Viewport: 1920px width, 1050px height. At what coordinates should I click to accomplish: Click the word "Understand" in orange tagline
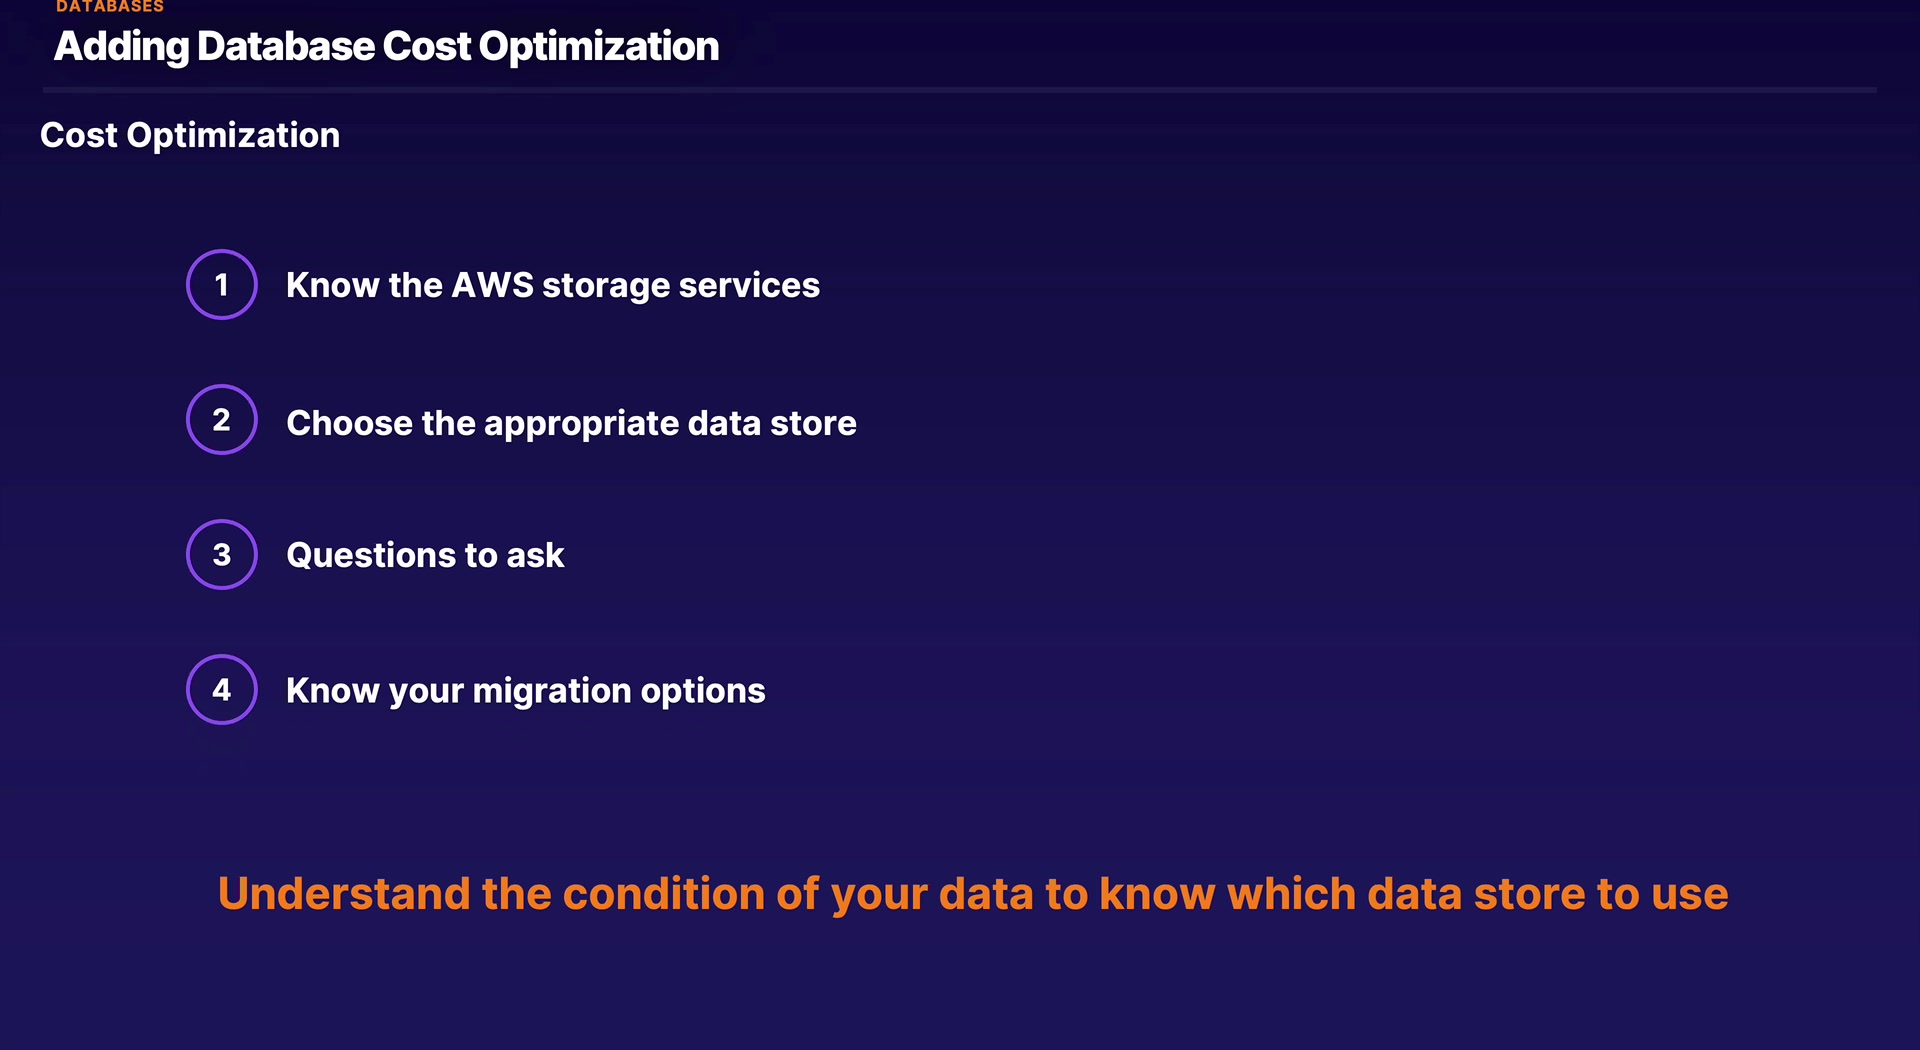pos(343,894)
